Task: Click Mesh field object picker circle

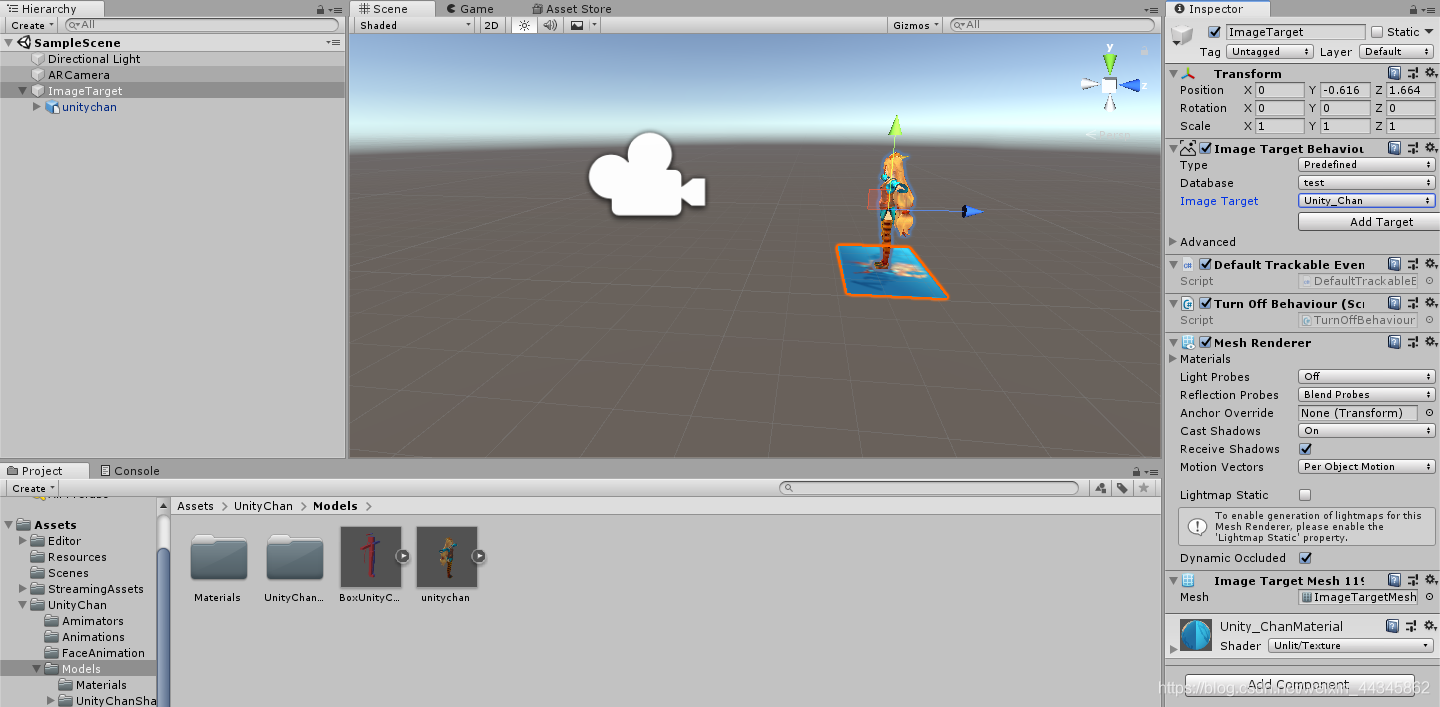Action: 1429,597
